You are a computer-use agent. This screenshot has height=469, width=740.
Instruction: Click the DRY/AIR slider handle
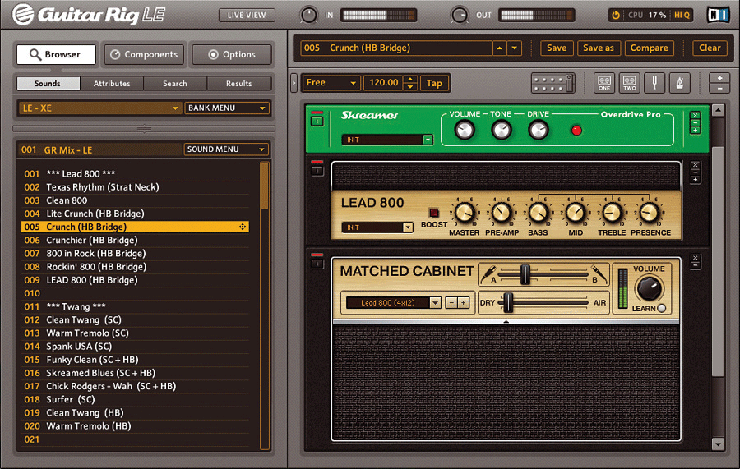508,302
